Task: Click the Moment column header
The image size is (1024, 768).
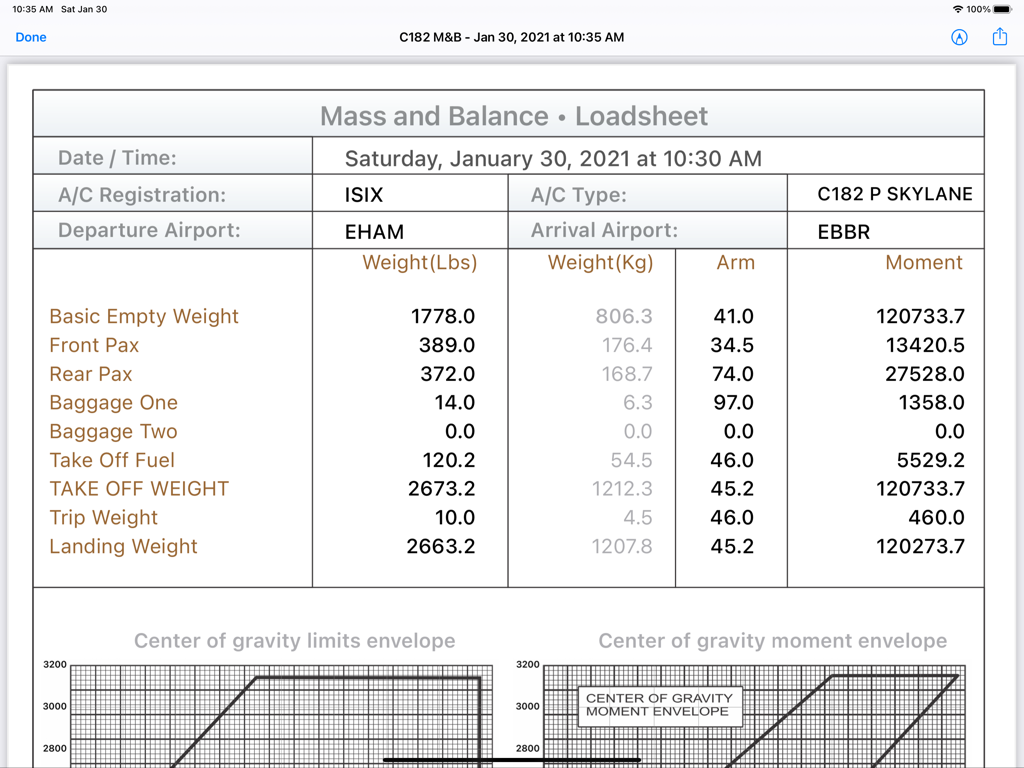Action: (x=923, y=263)
